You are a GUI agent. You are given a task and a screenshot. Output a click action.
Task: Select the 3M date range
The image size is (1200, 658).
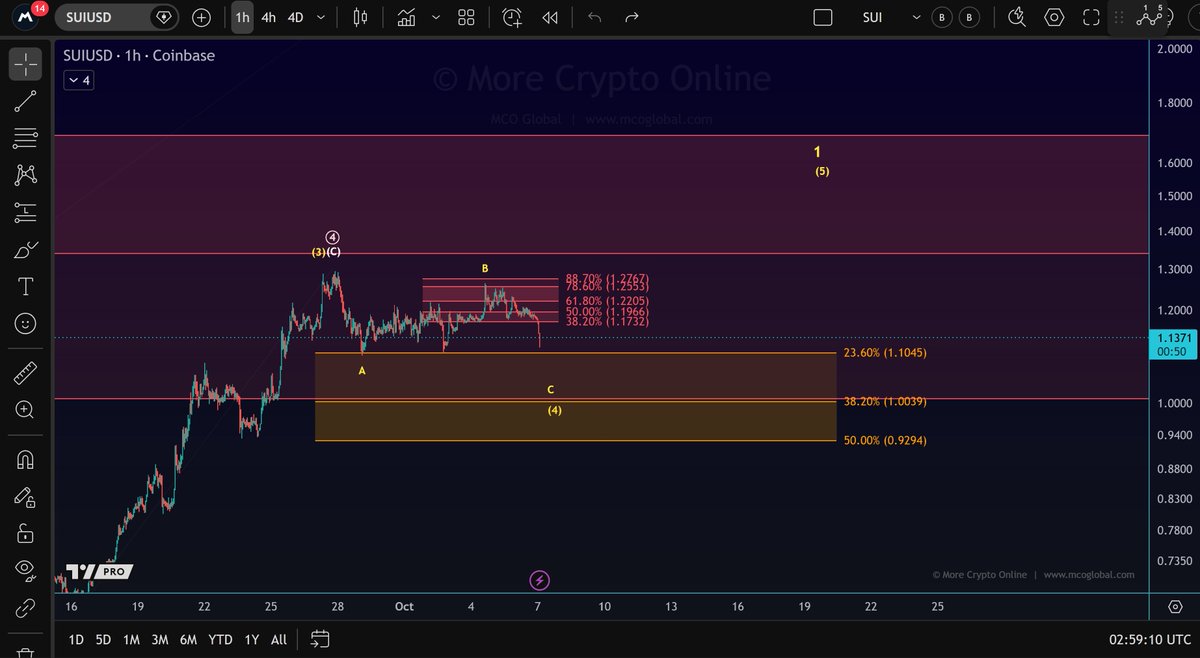(159, 639)
